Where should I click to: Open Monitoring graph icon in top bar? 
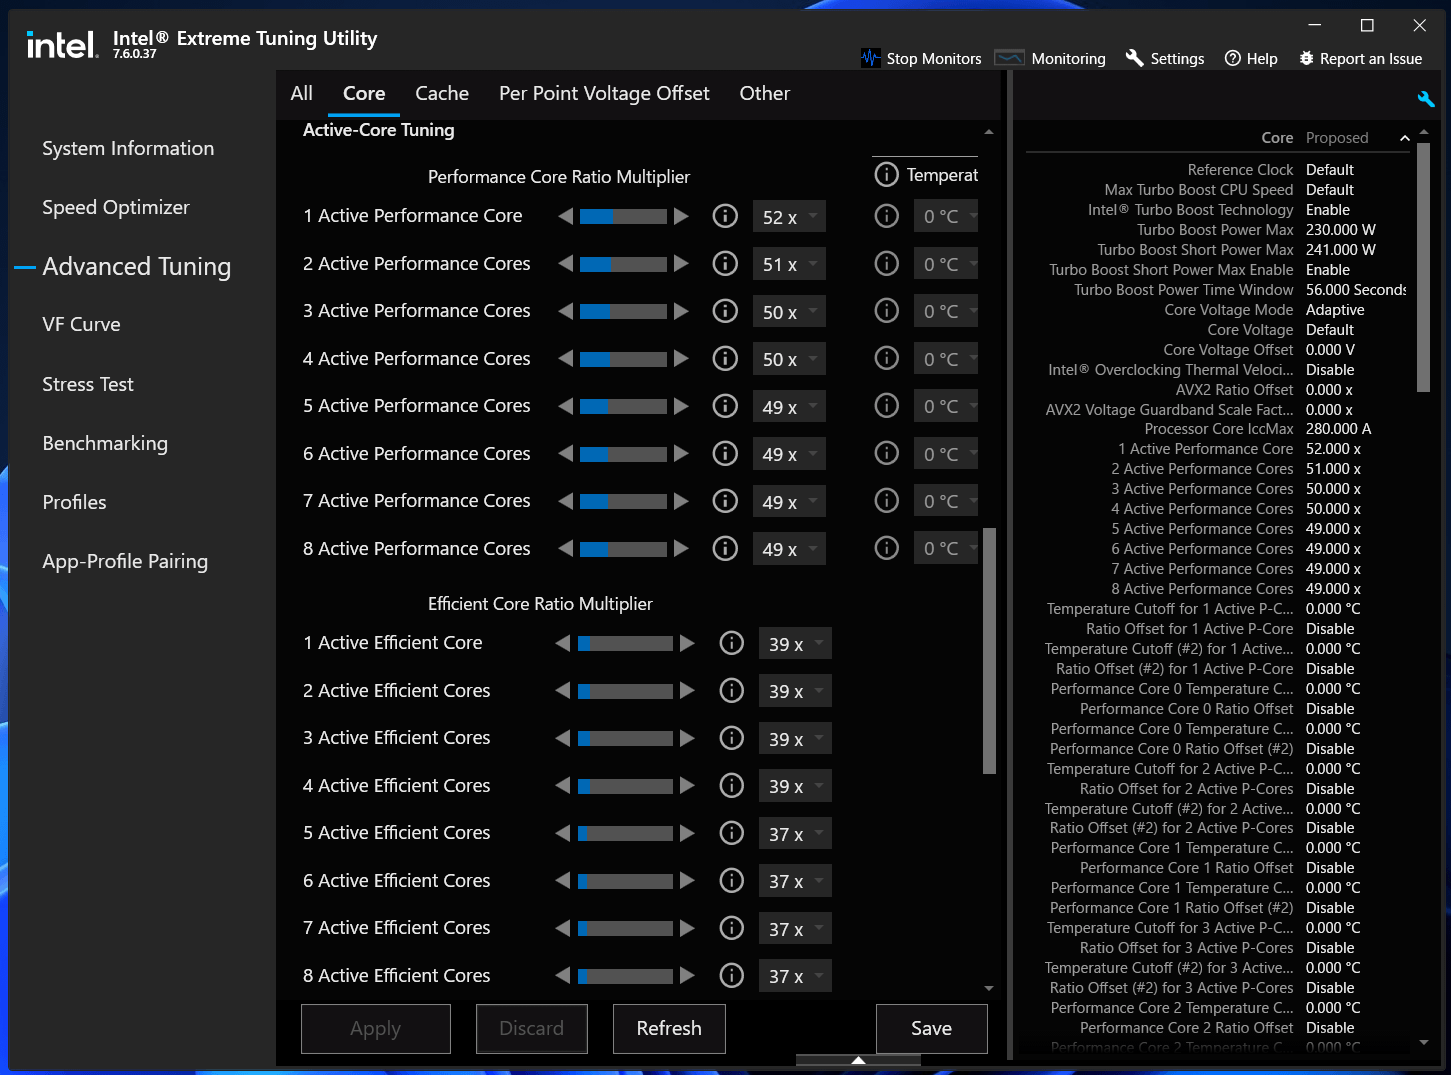pyautogui.click(x=1009, y=58)
